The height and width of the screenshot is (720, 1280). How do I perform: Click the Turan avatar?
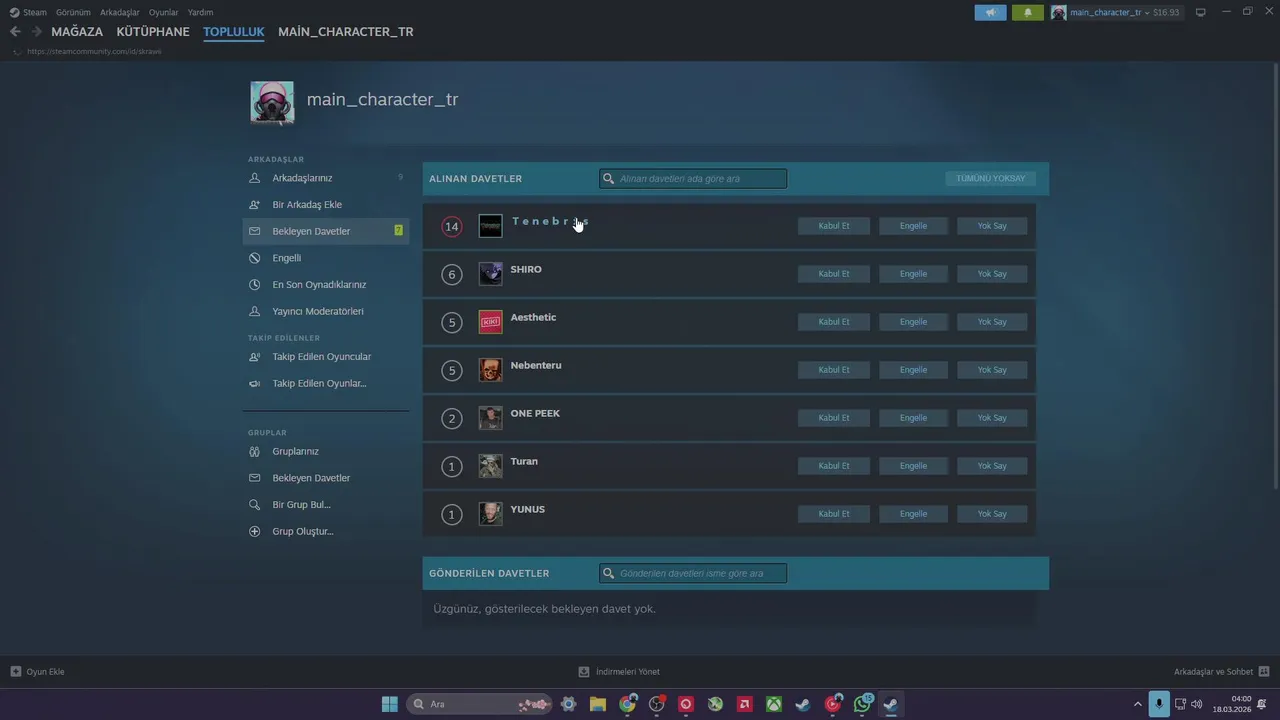tap(490, 466)
